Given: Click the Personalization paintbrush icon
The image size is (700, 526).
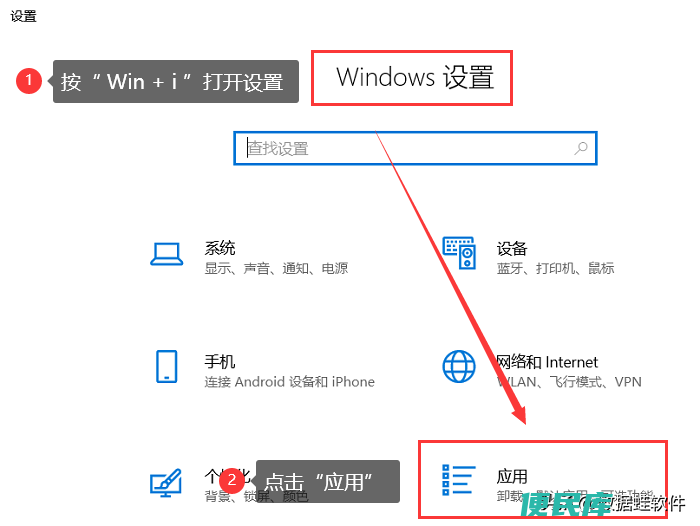Looking at the screenshot, I should coord(166,482).
